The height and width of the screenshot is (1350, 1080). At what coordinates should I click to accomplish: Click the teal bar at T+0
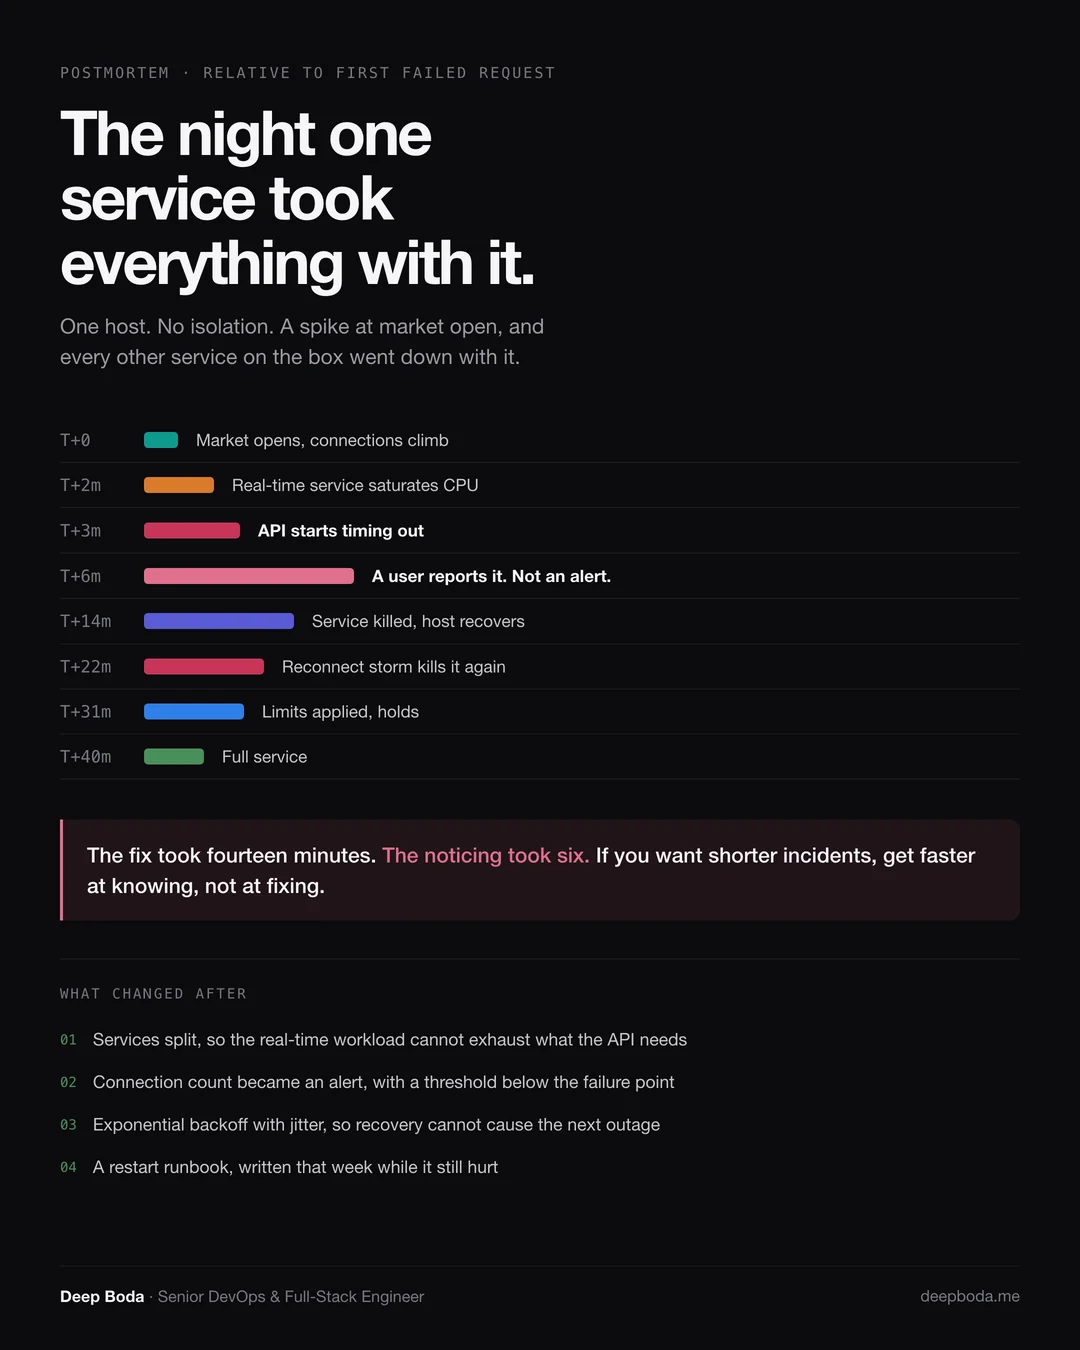click(x=161, y=440)
